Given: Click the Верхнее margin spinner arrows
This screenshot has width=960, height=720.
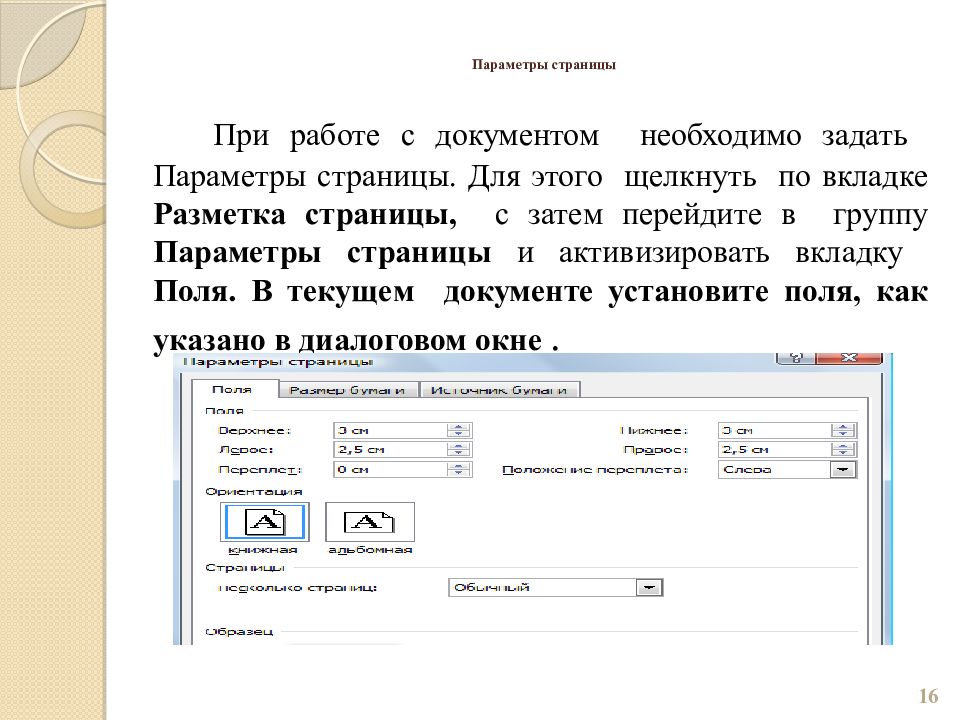Looking at the screenshot, I should click(x=459, y=430).
